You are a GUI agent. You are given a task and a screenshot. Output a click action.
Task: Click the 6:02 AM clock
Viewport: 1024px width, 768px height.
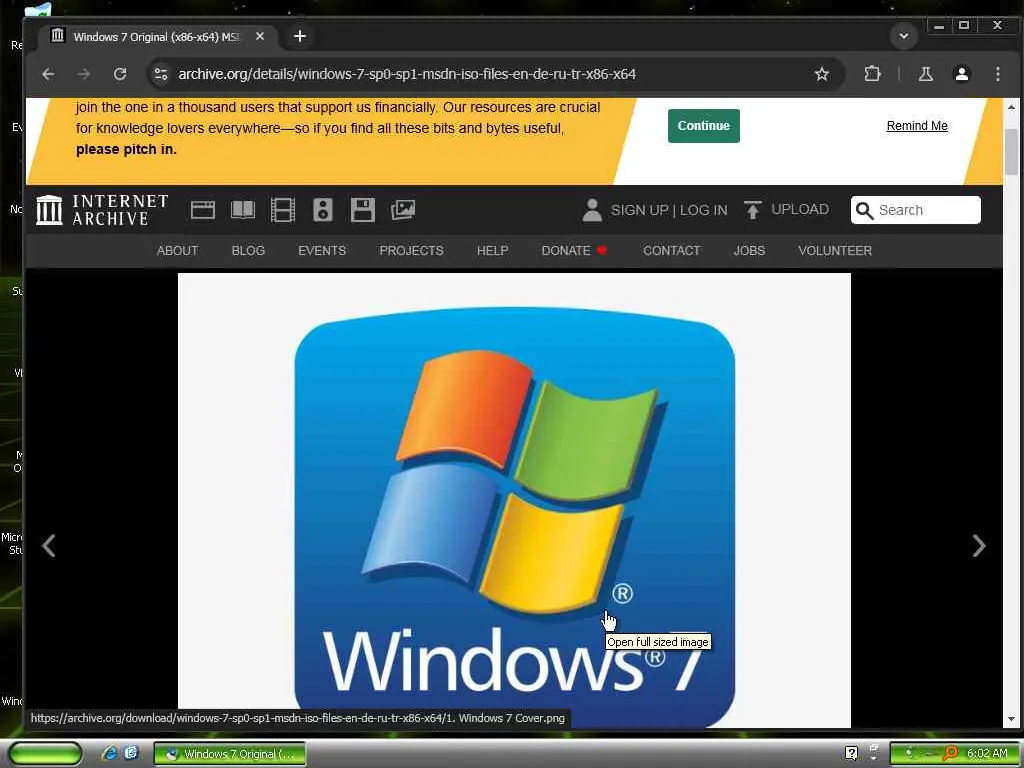pos(987,753)
